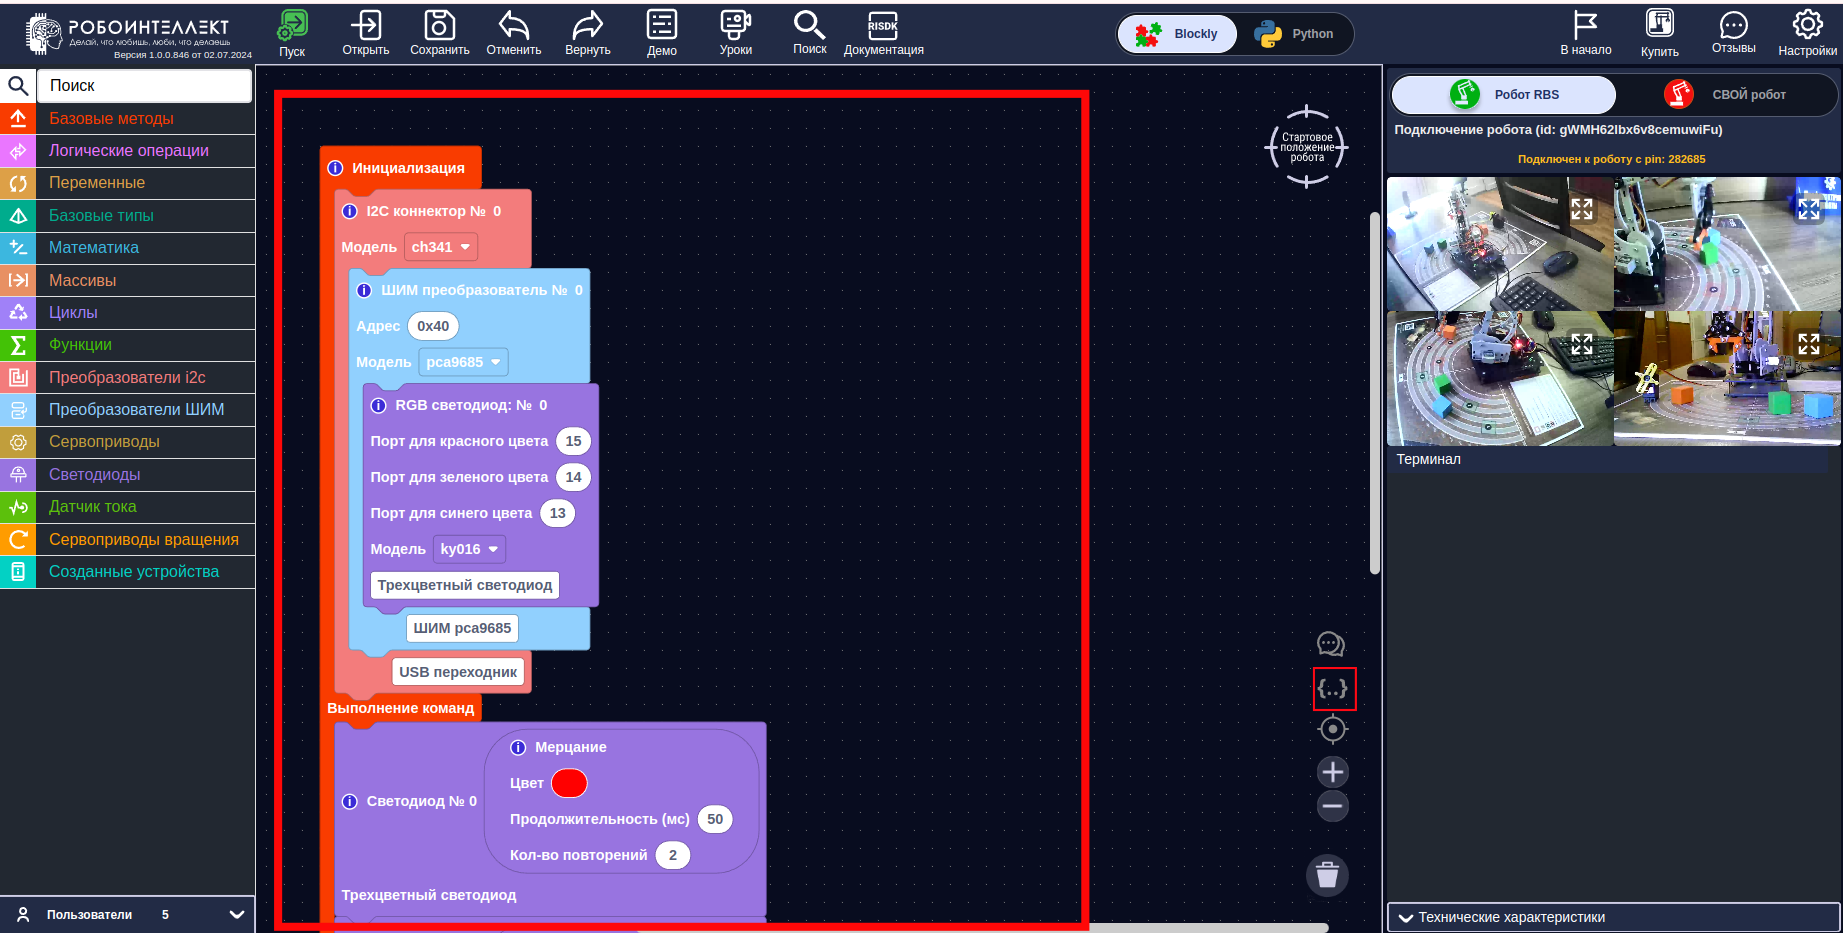This screenshot has width=1843, height=933.
Task: Edit red color port value 15
Action: click(573, 441)
